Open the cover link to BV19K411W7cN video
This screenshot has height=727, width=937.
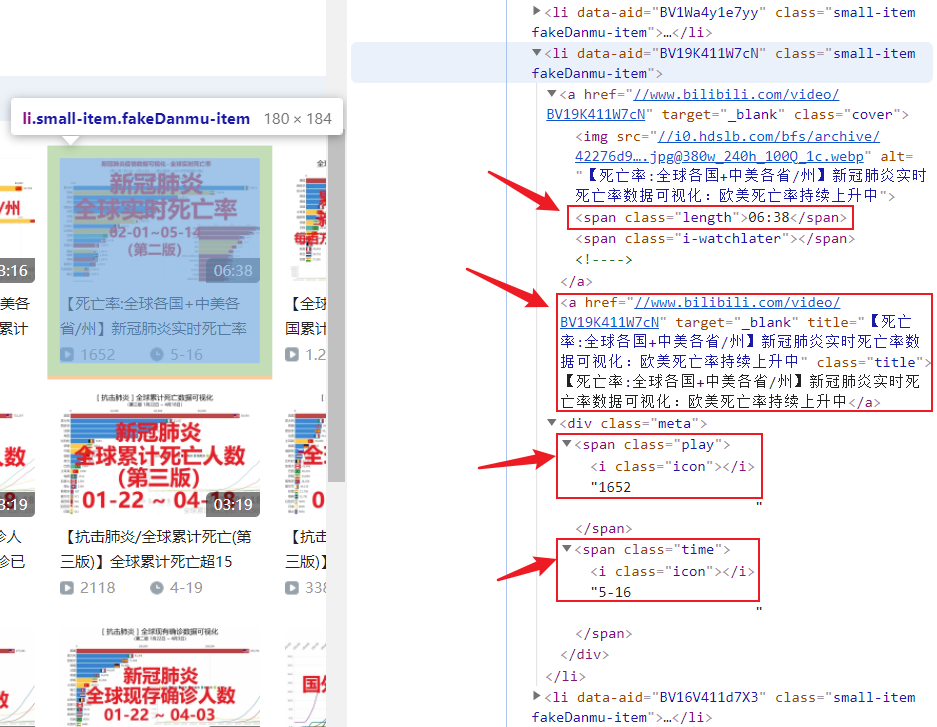[693, 105]
